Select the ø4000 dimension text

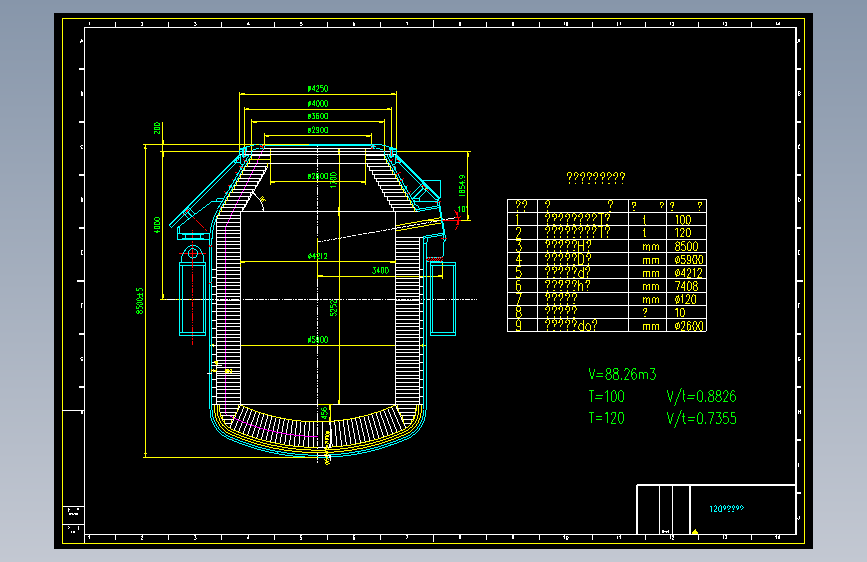[318, 103]
